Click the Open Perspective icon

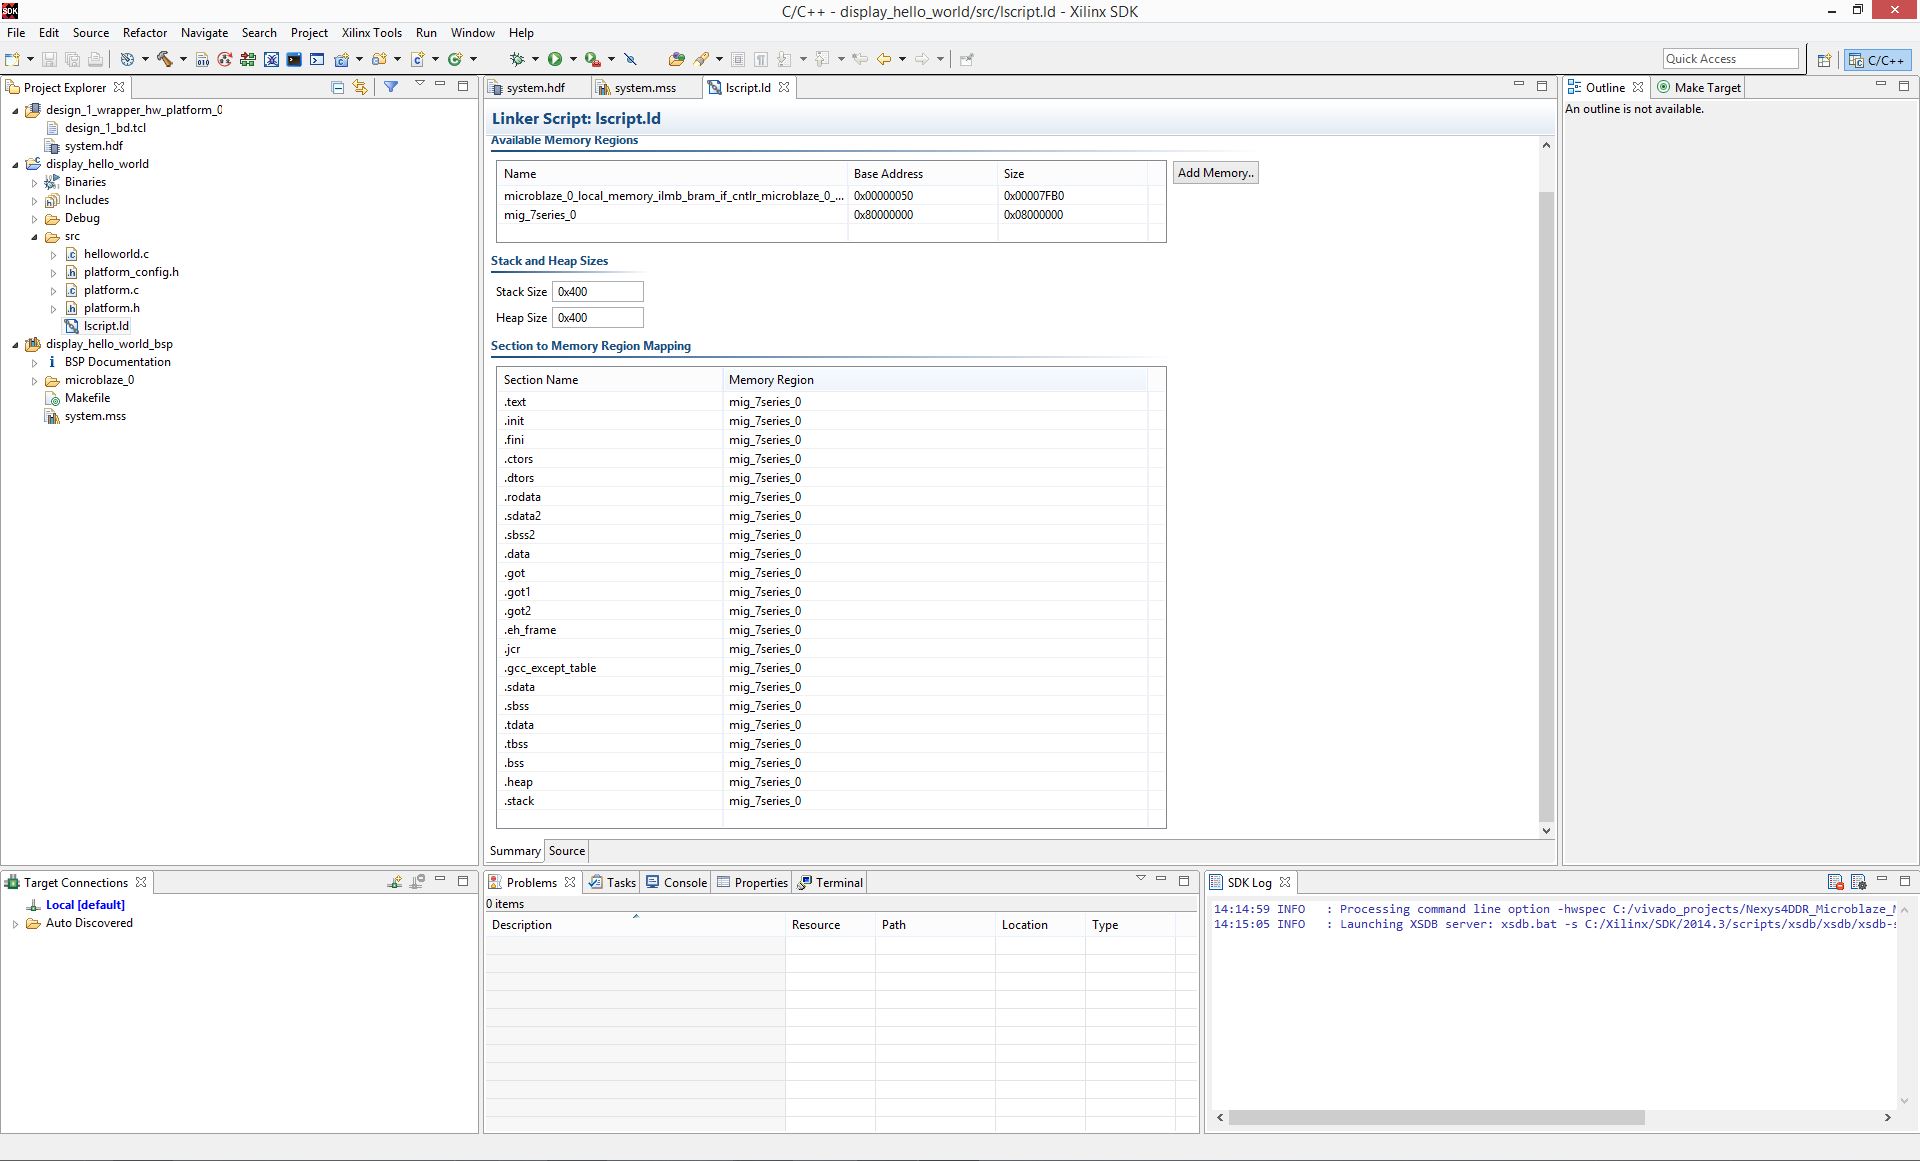(x=1824, y=60)
